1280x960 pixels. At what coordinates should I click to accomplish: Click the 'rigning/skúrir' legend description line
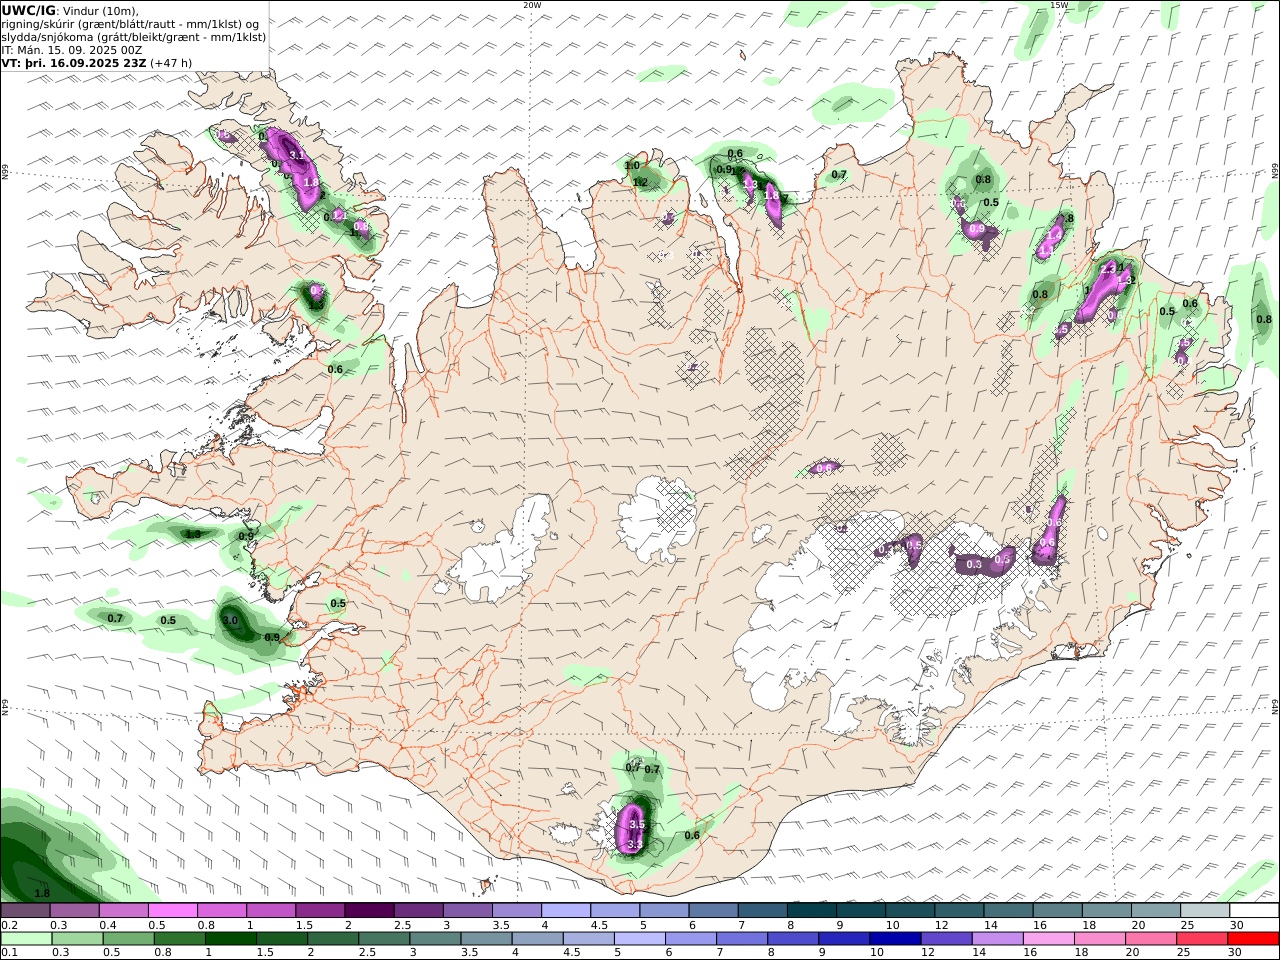(130, 24)
